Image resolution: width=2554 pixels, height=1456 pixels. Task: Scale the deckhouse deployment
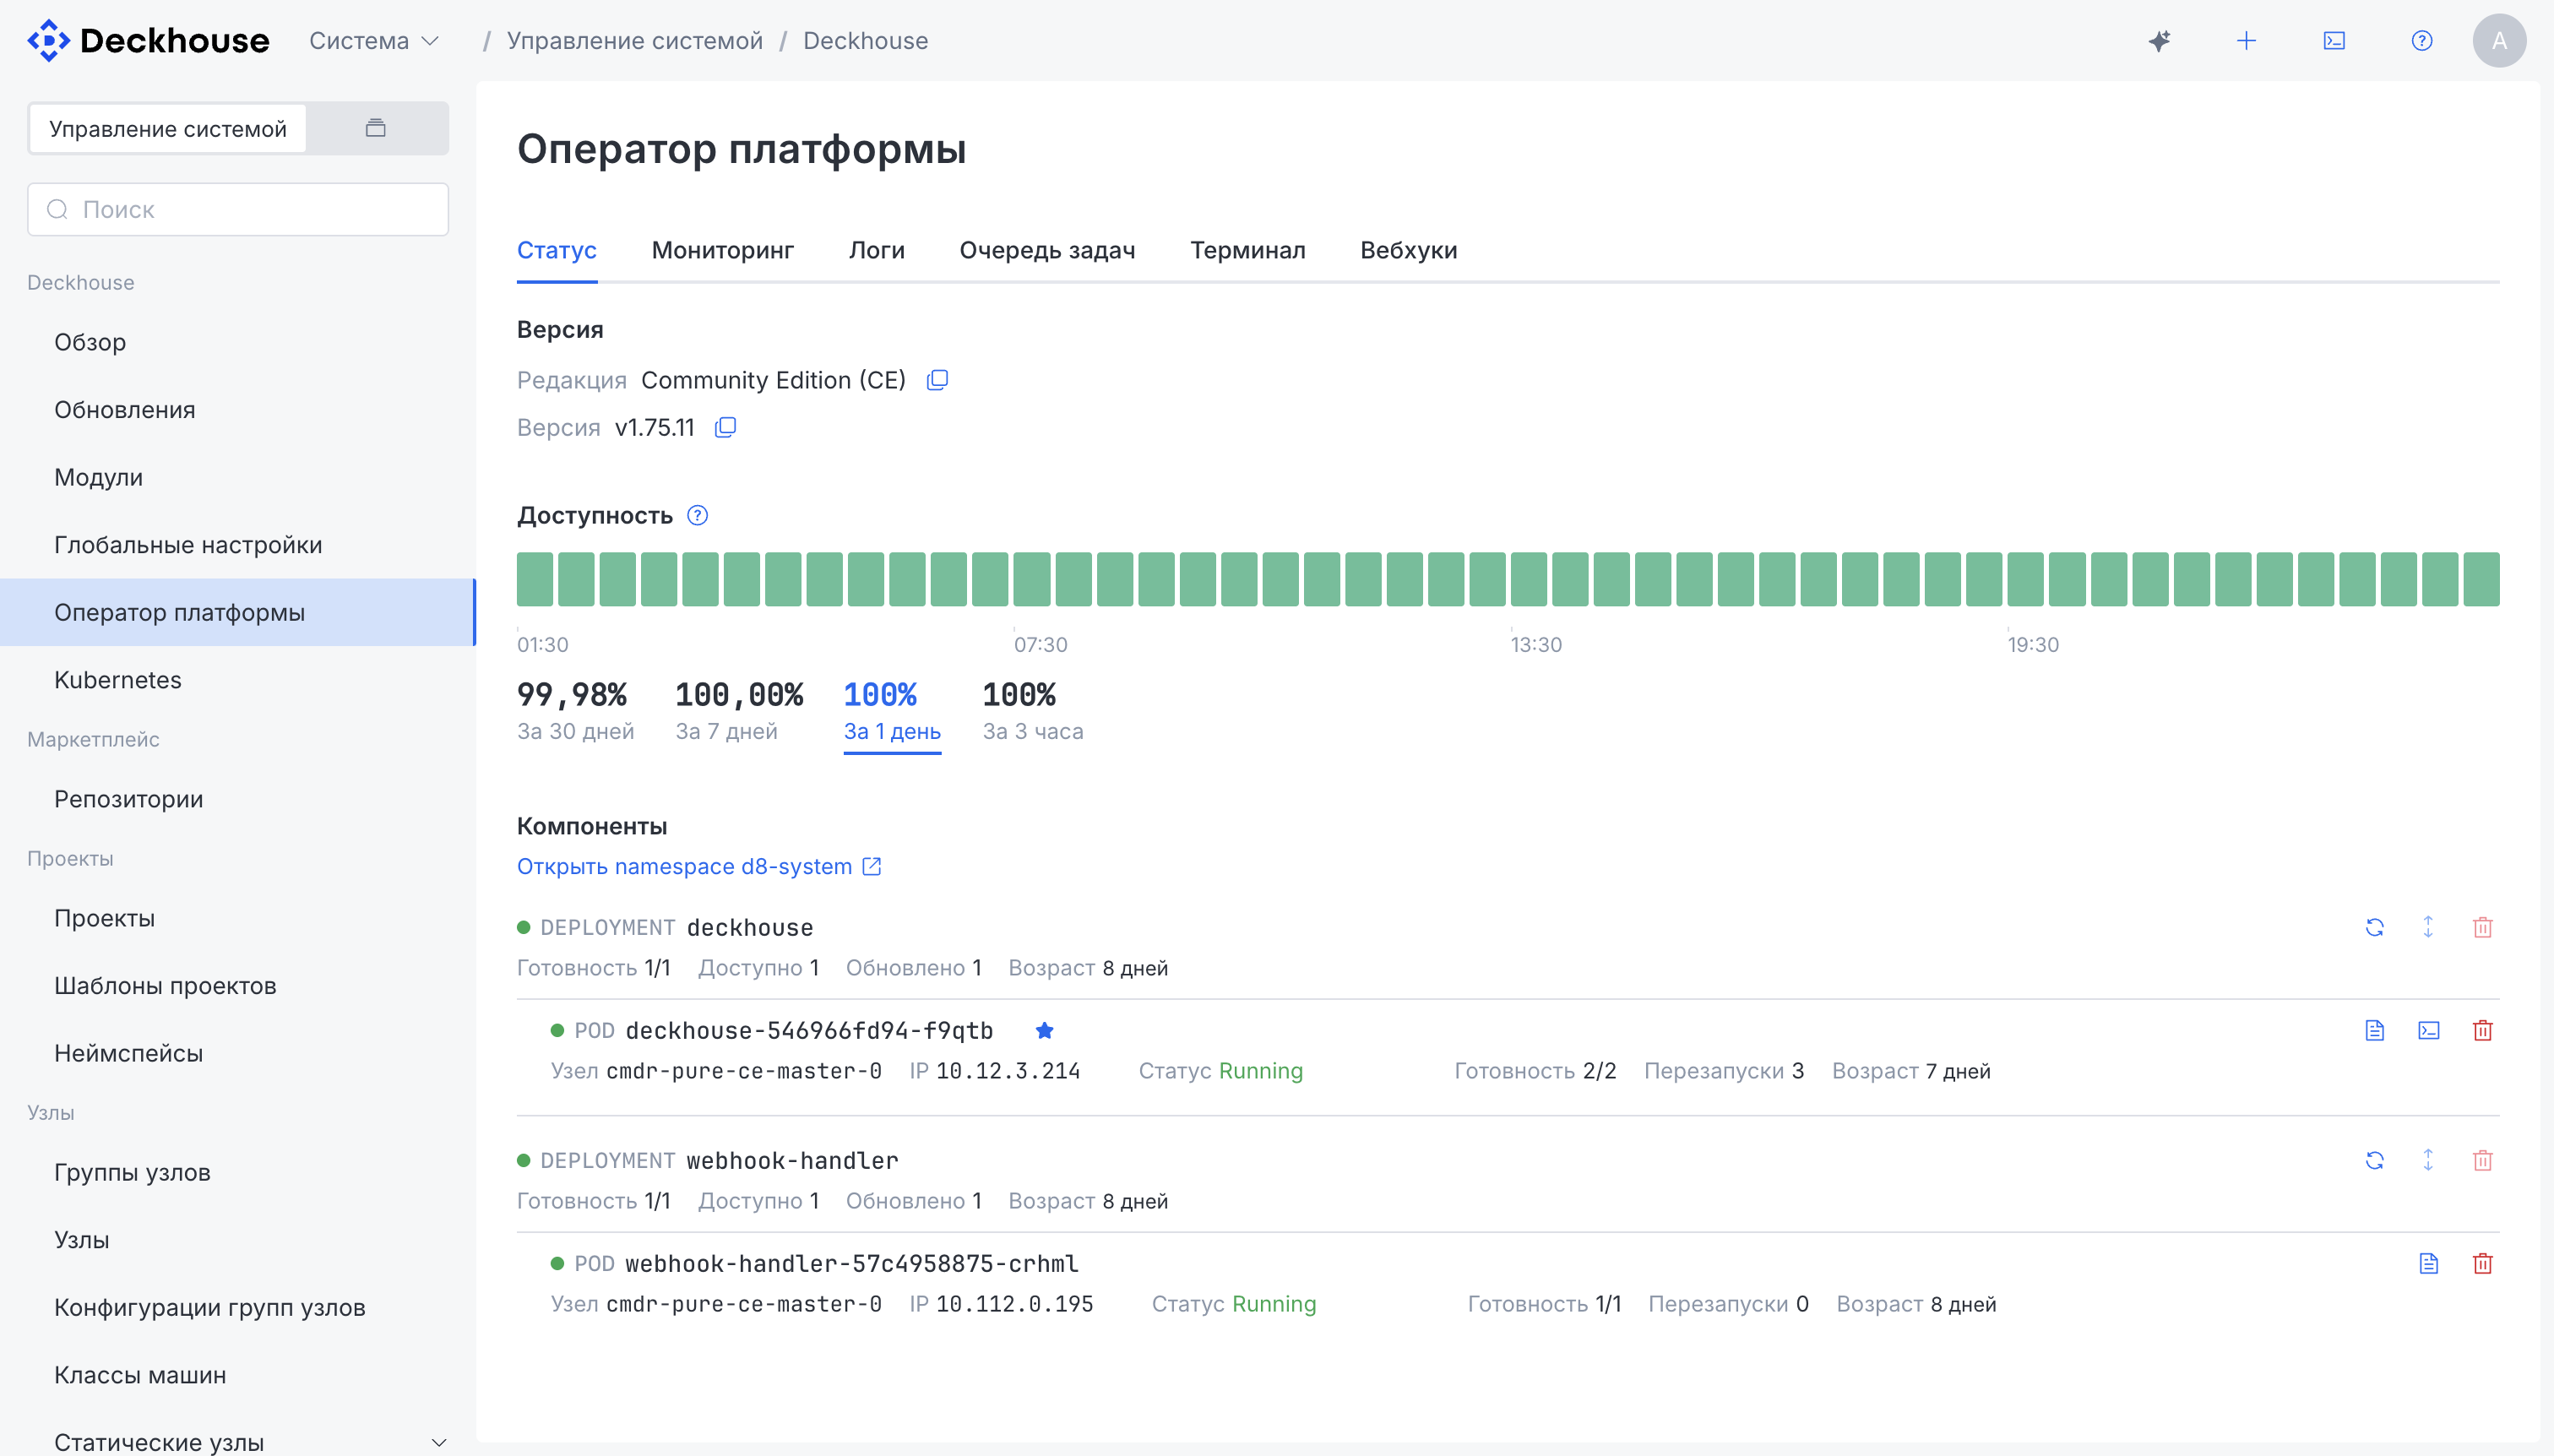tap(2428, 927)
